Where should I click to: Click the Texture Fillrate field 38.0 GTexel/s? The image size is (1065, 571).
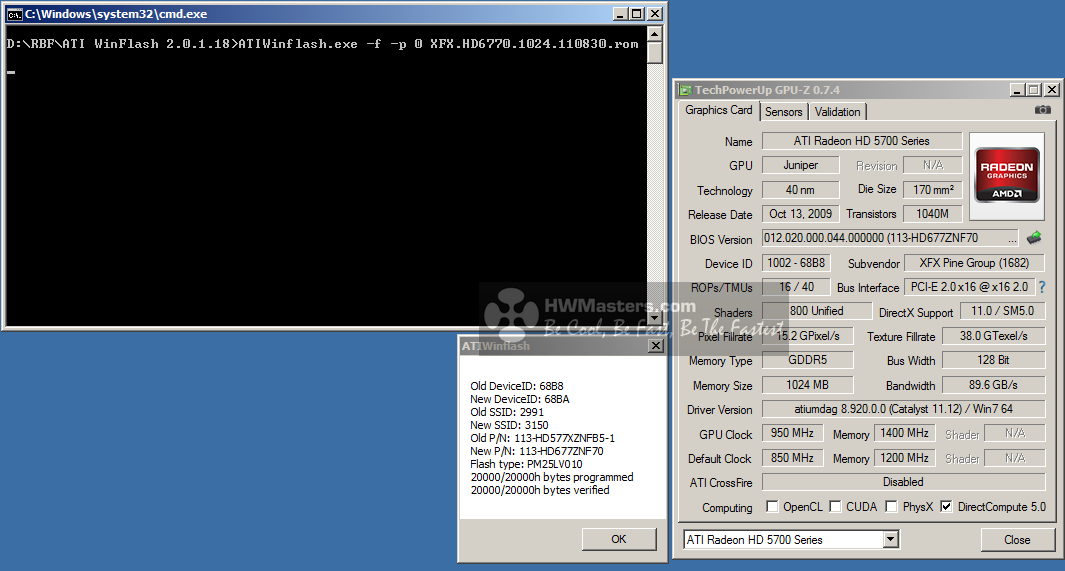tap(993, 336)
